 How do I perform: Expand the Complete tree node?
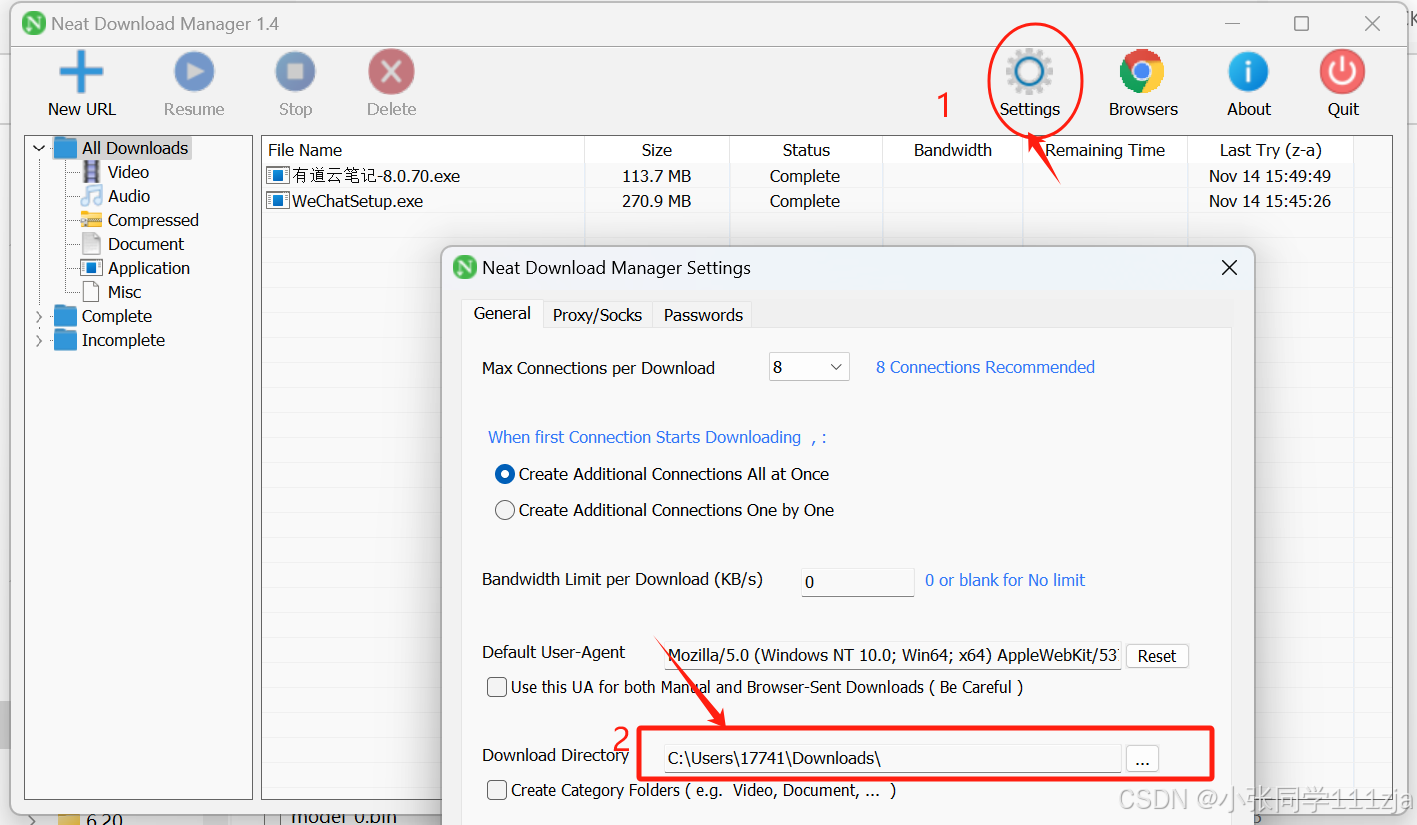point(39,316)
